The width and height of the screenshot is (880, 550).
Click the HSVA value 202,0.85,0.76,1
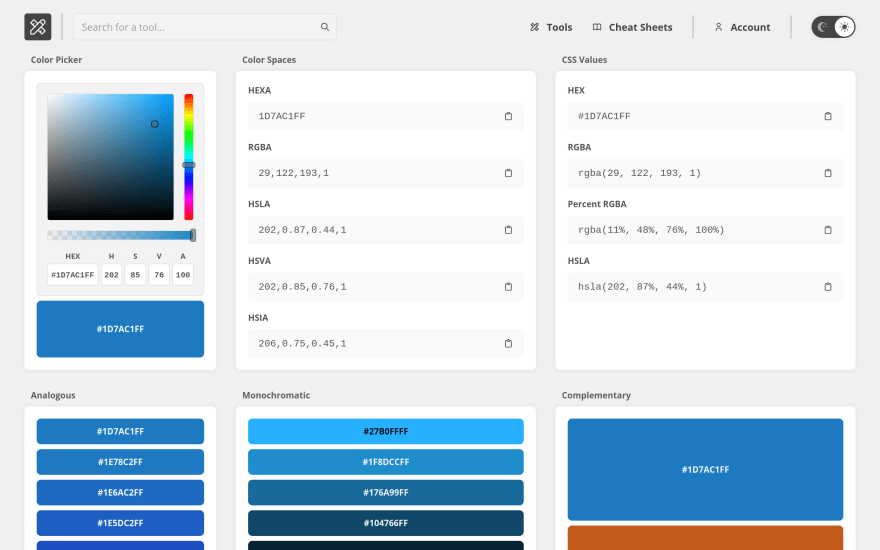point(302,286)
